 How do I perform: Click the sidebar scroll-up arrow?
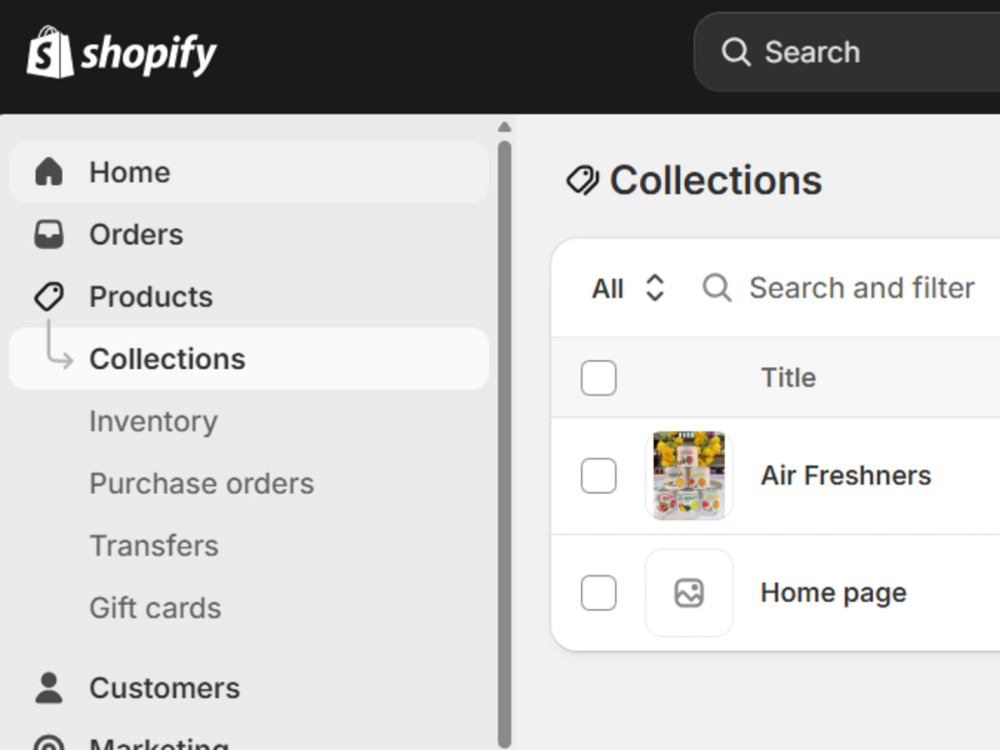click(504, 127)
